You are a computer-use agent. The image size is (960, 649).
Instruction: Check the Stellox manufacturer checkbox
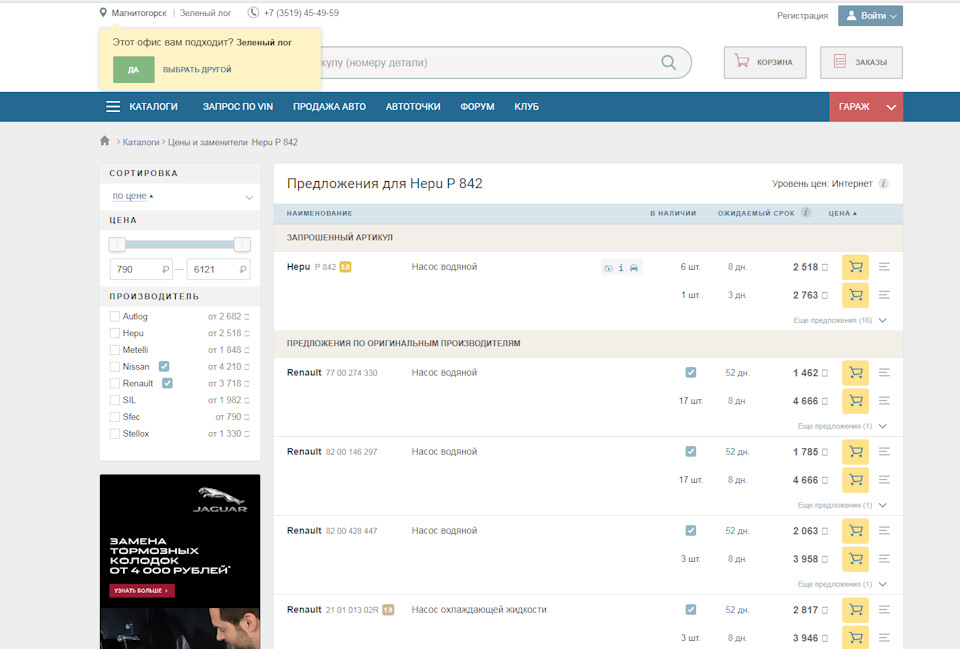pyautogui.click(x=114, y=433)
